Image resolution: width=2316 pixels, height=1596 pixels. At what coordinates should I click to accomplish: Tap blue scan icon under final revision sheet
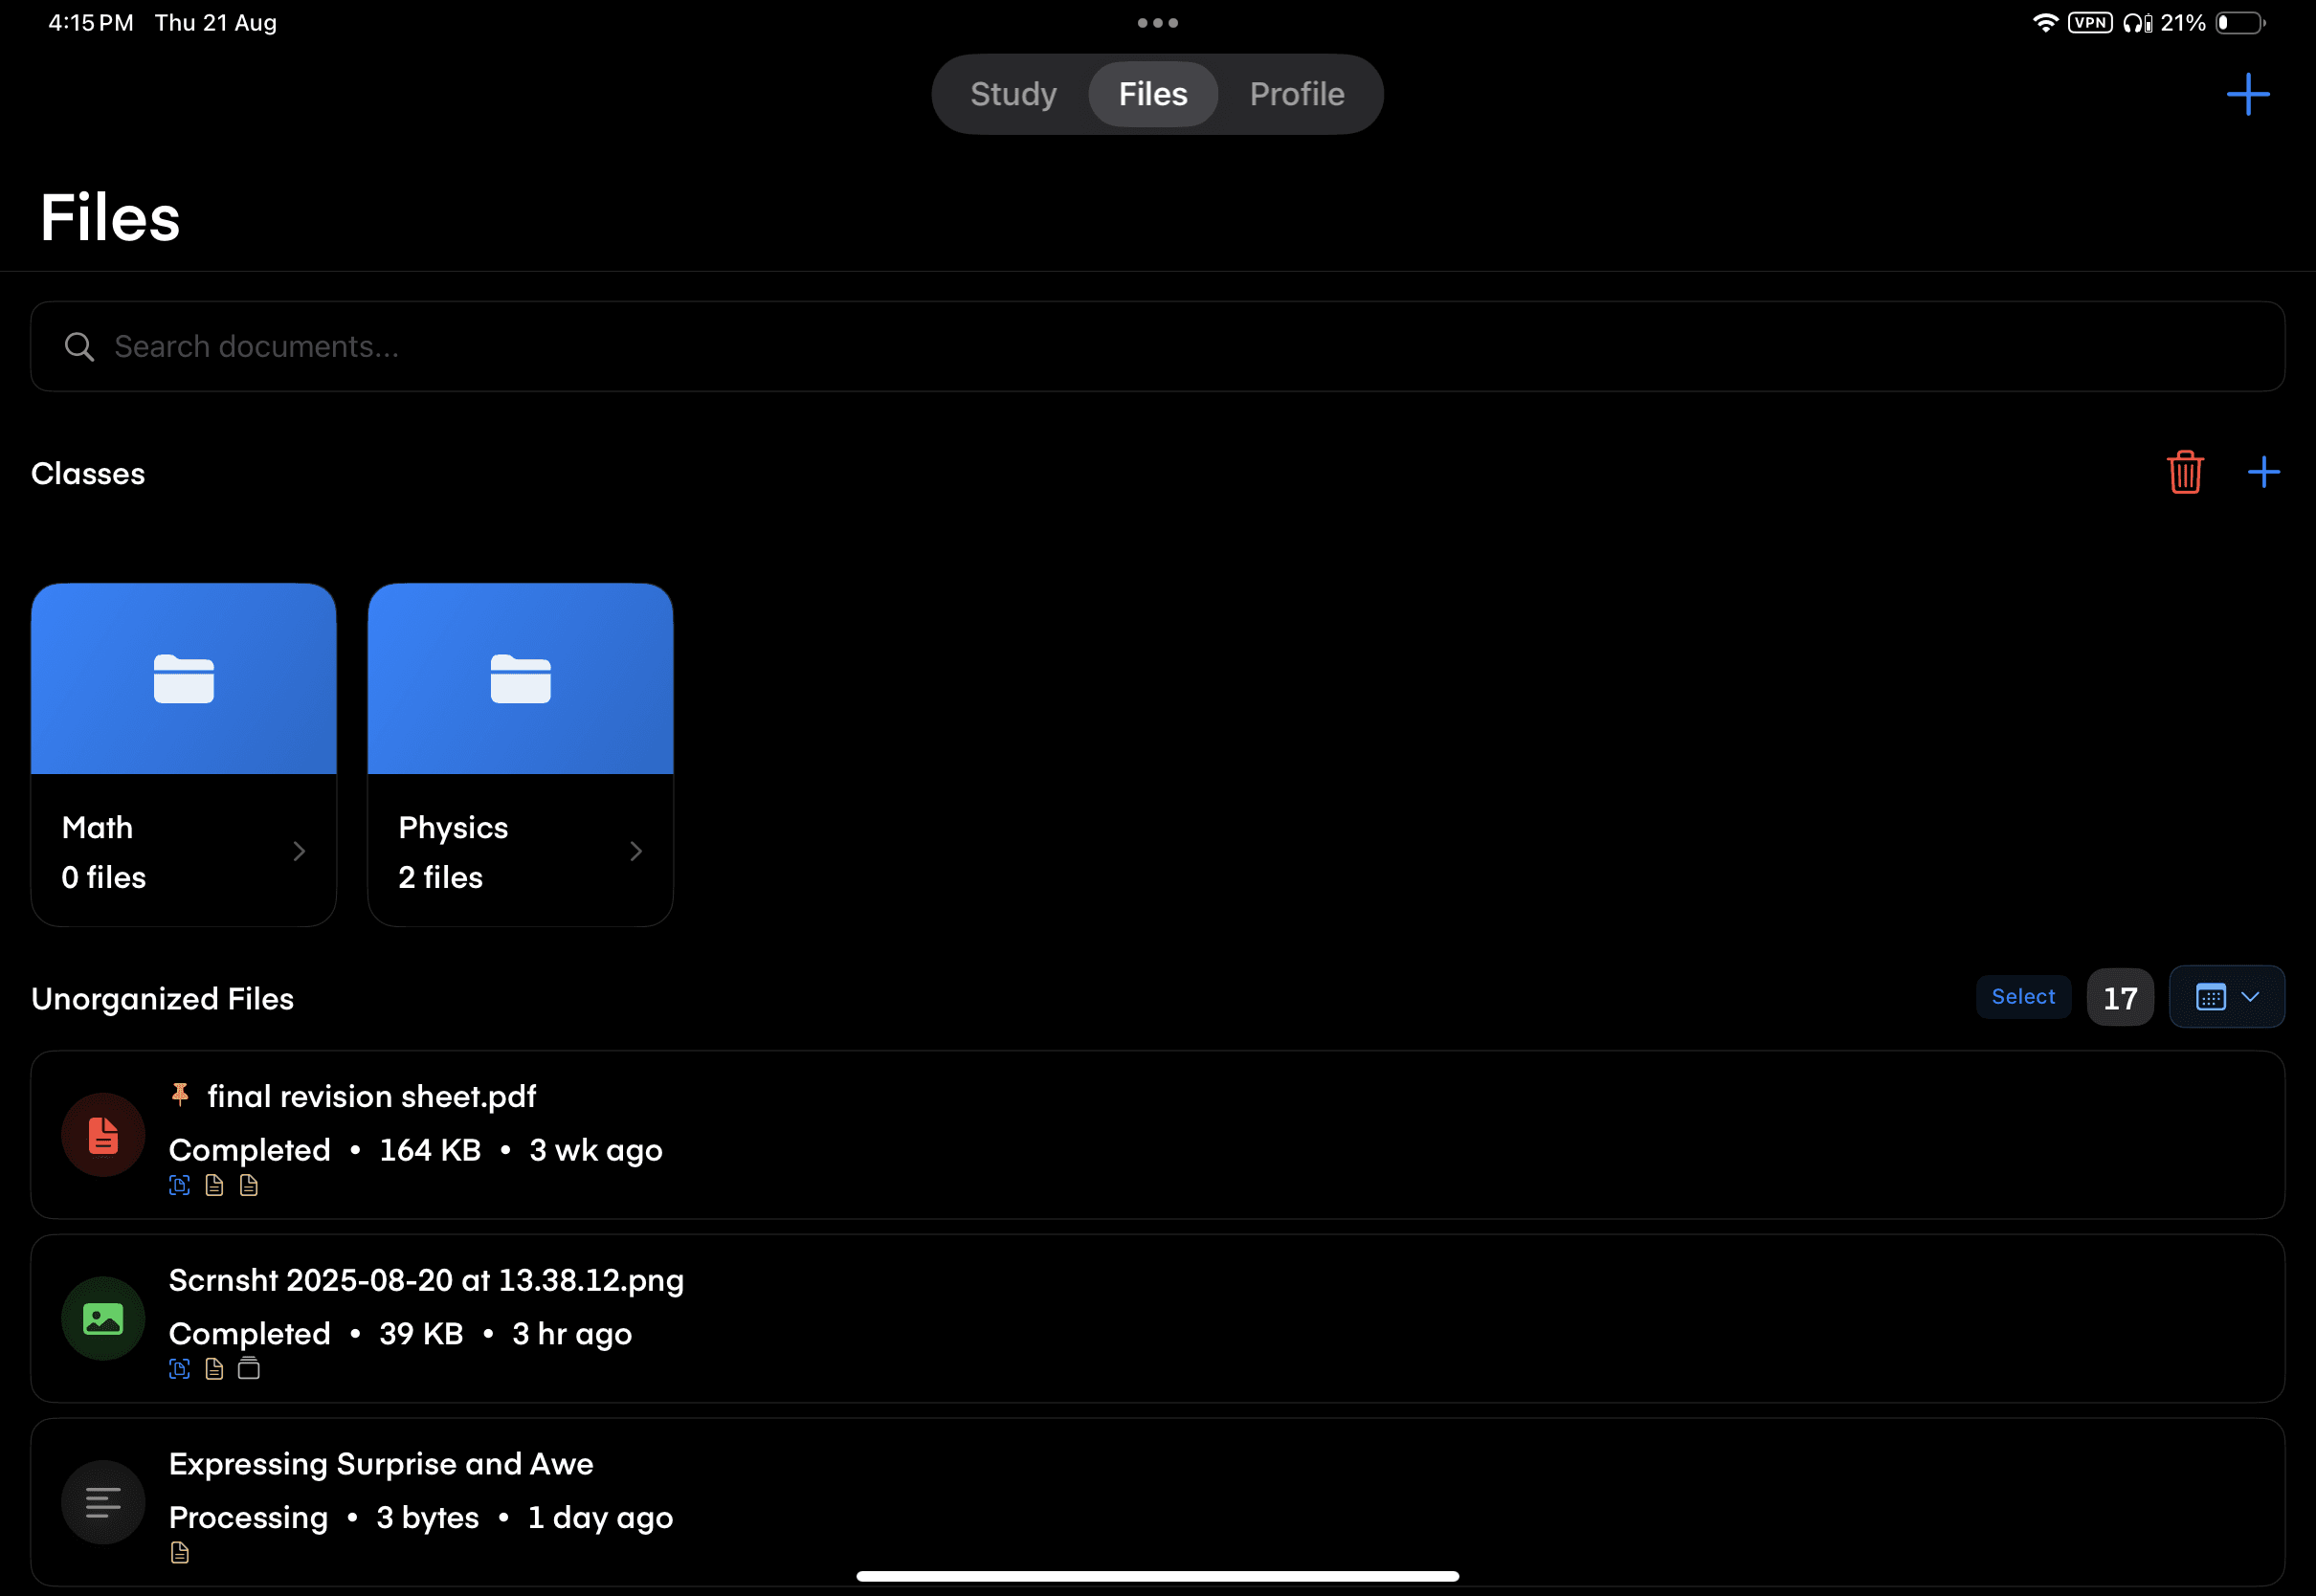click(x=179, y=1186)
